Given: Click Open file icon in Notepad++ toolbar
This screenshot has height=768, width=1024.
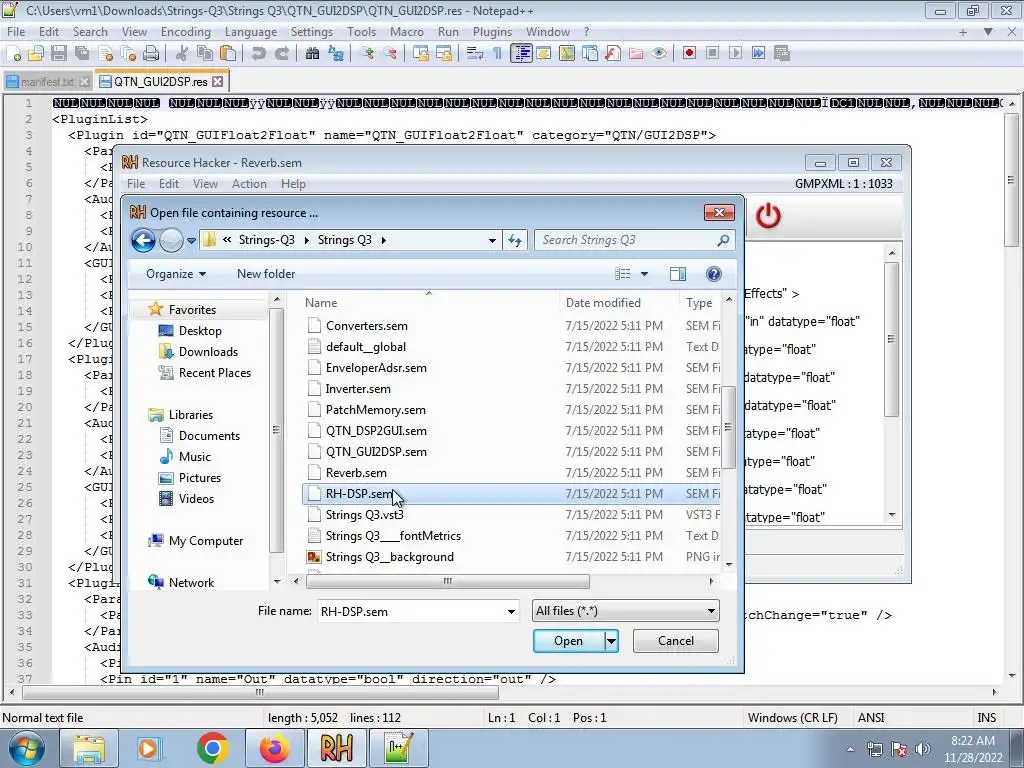Looking at the screenshot, I should coord(36,54).
